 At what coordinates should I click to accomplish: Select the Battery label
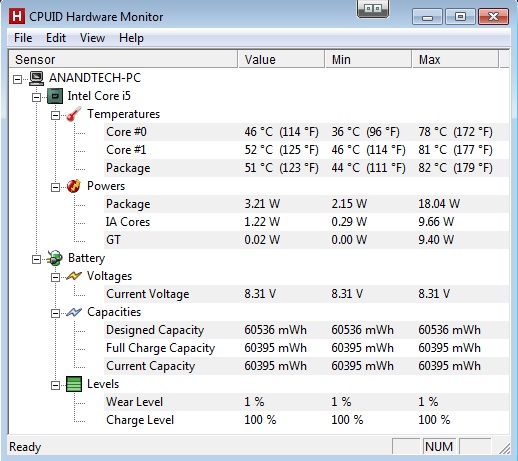pos(86,258)
